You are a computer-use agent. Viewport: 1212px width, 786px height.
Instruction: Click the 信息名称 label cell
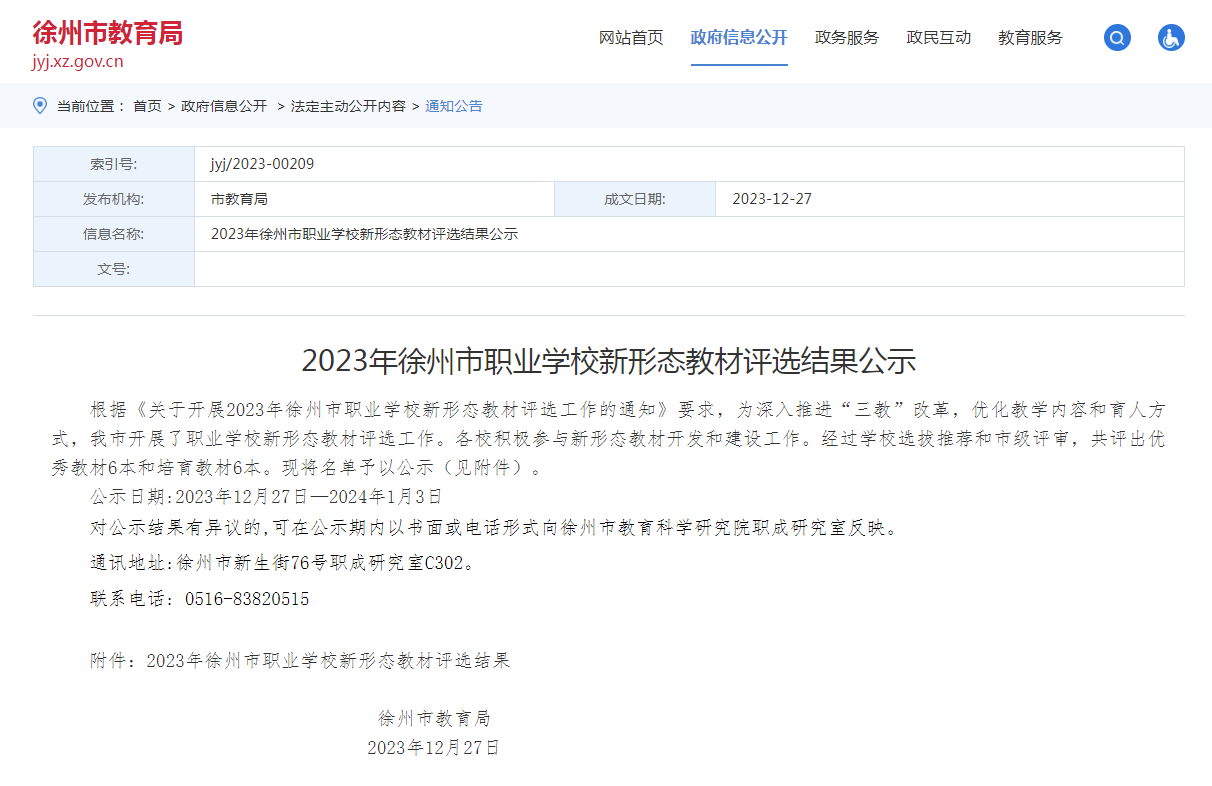[x=114, y=234]
